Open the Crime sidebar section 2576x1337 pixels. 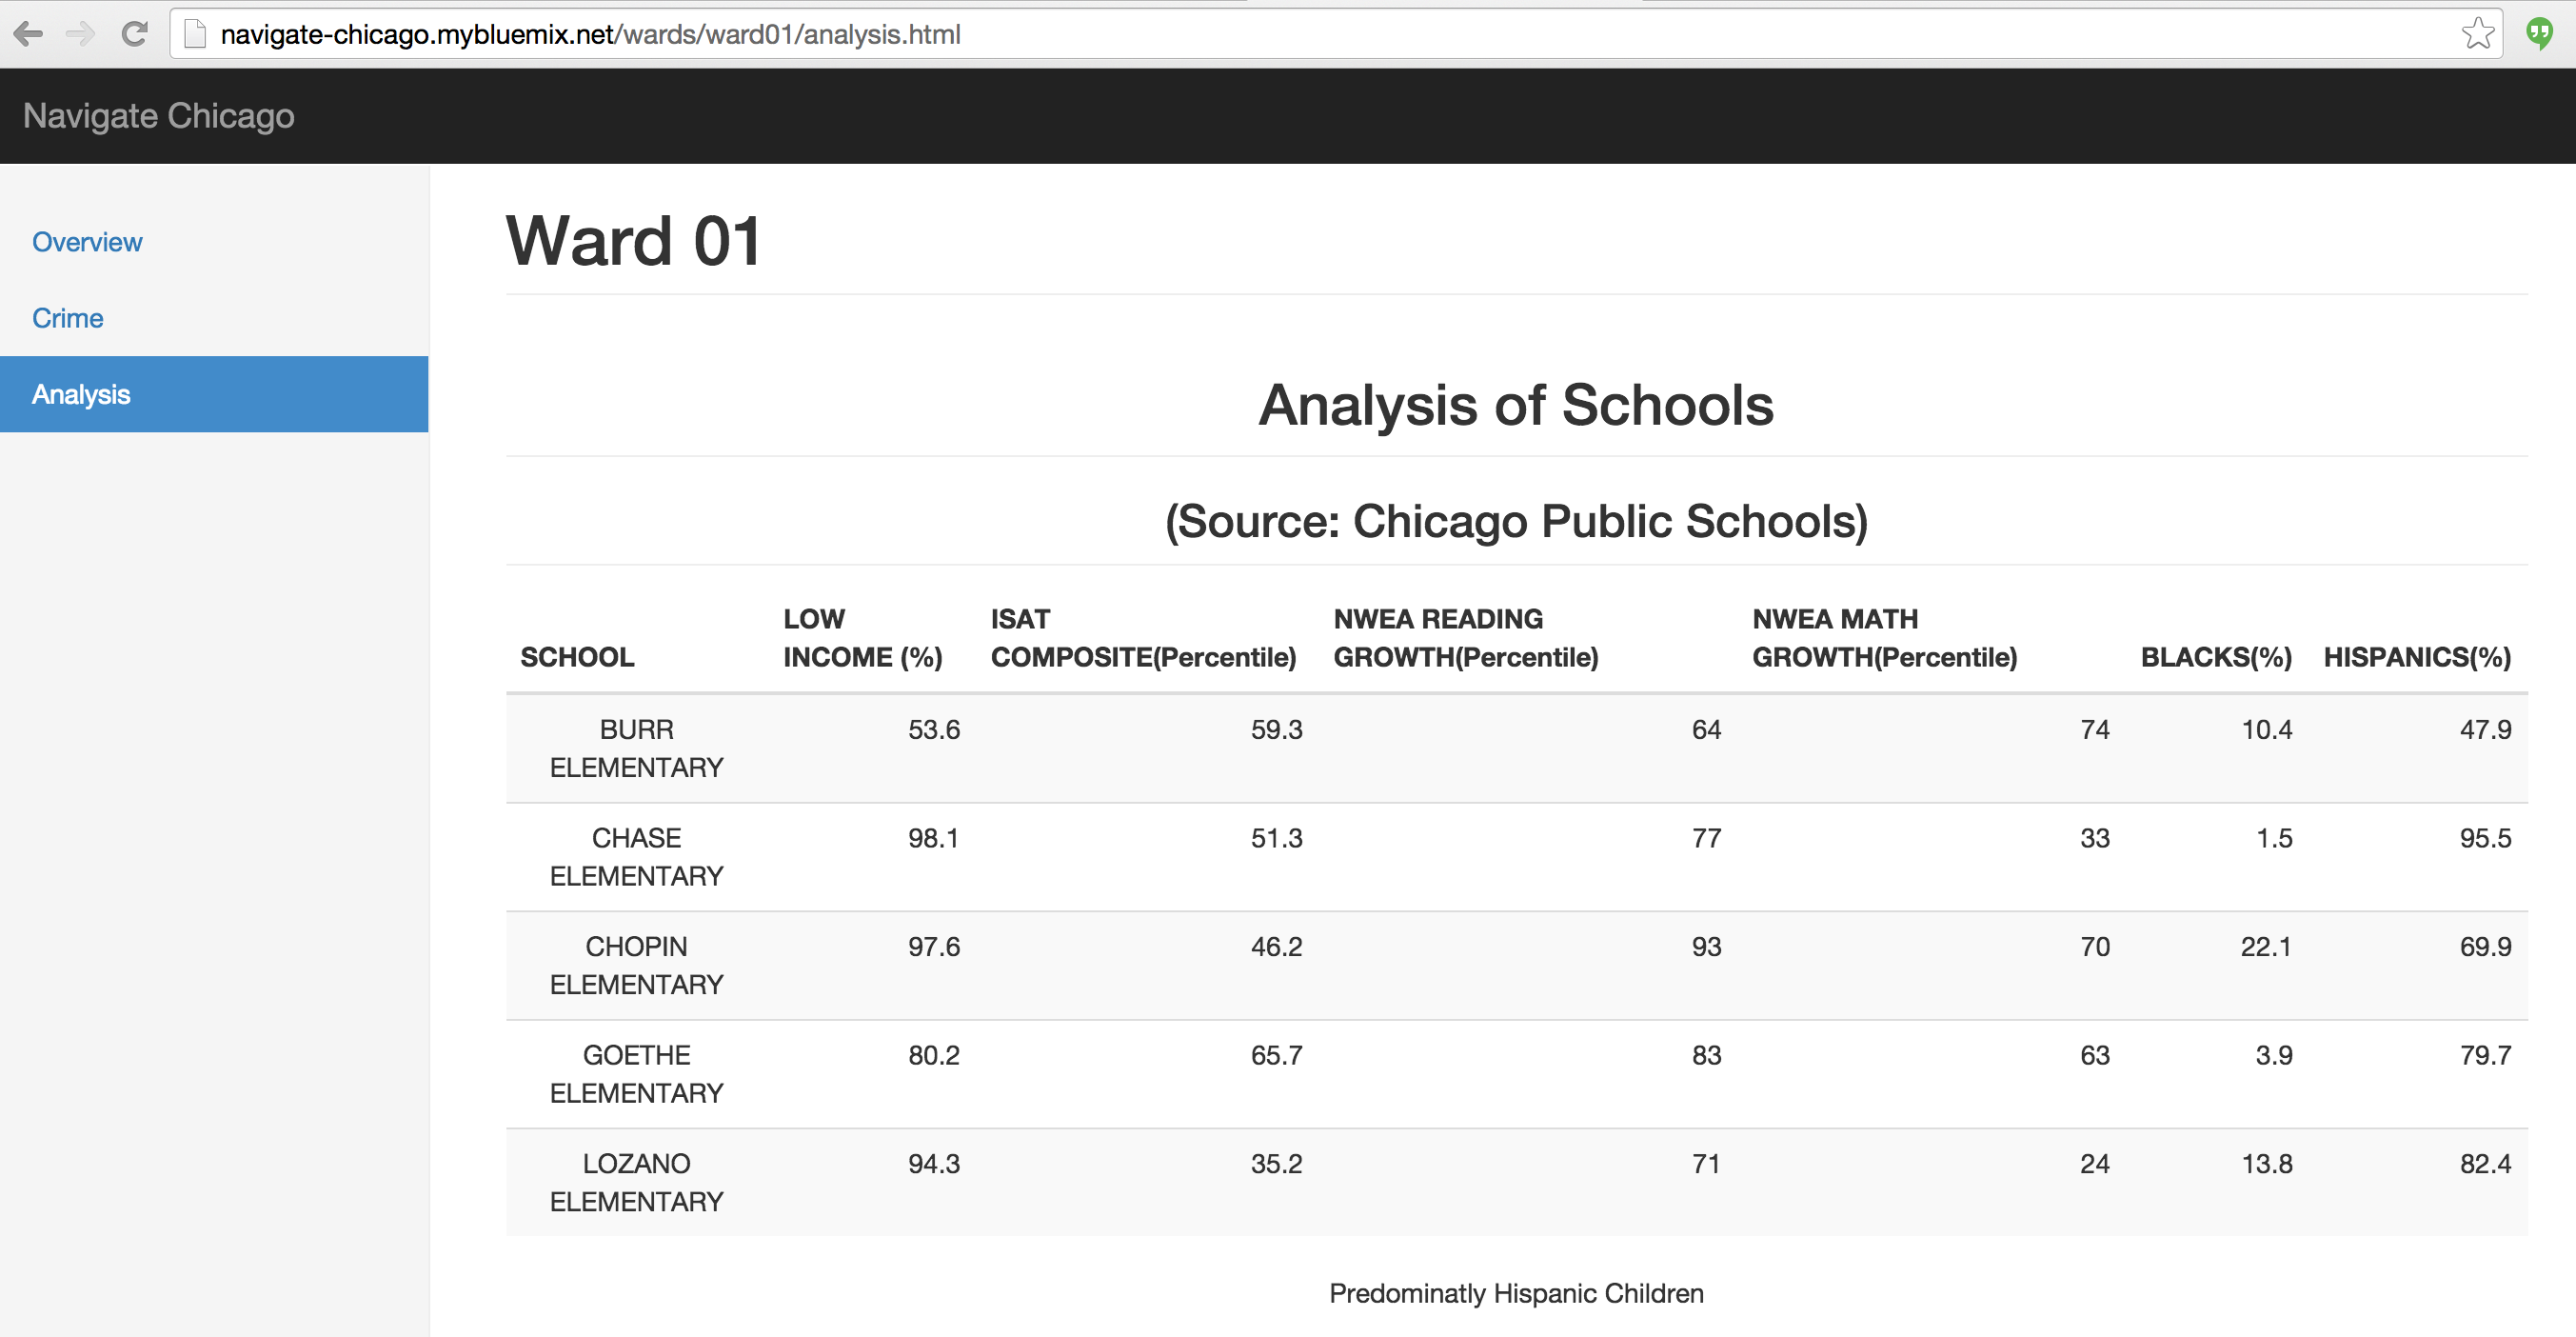[x=67, y=318]
